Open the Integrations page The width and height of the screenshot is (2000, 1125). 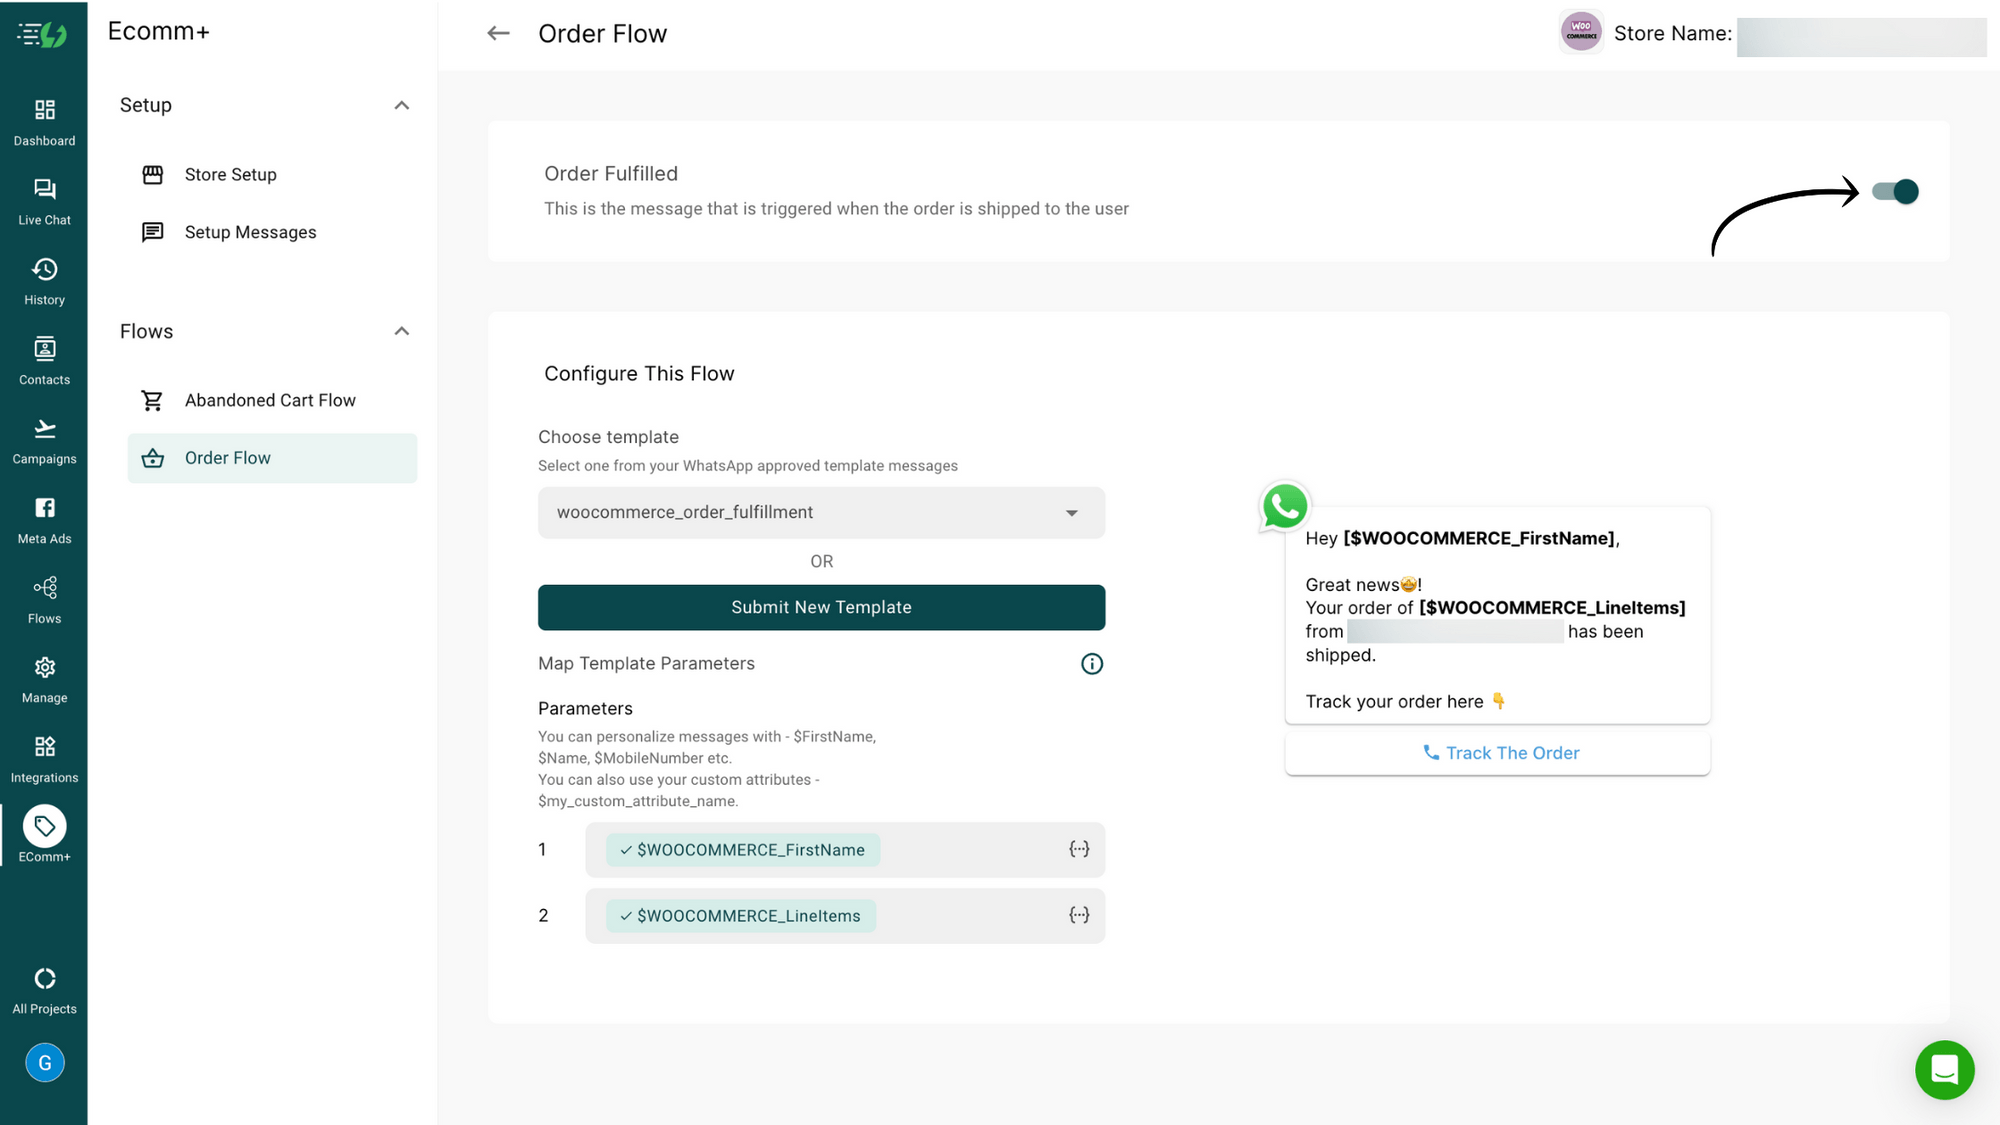pyautogui.click(x=44, y=756)
